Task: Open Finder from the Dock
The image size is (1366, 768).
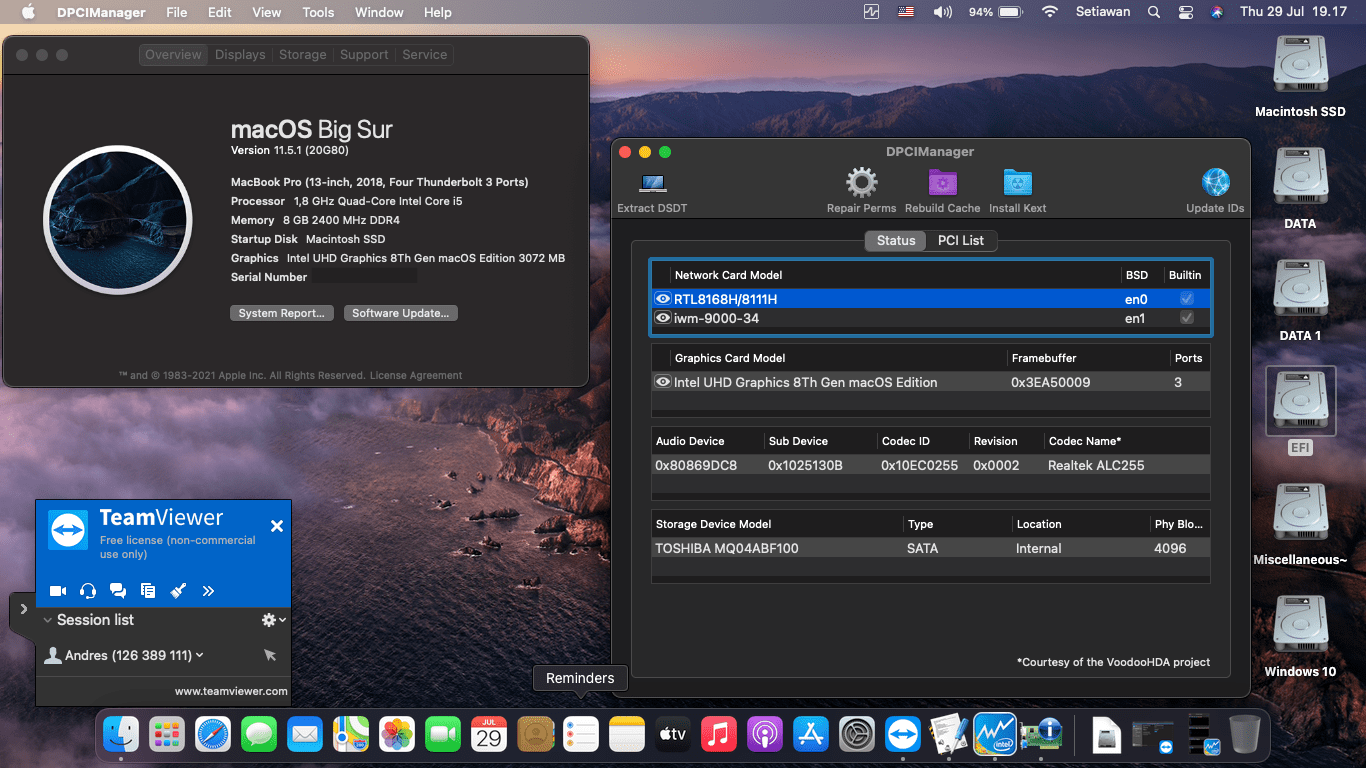Action: (121, 736)
